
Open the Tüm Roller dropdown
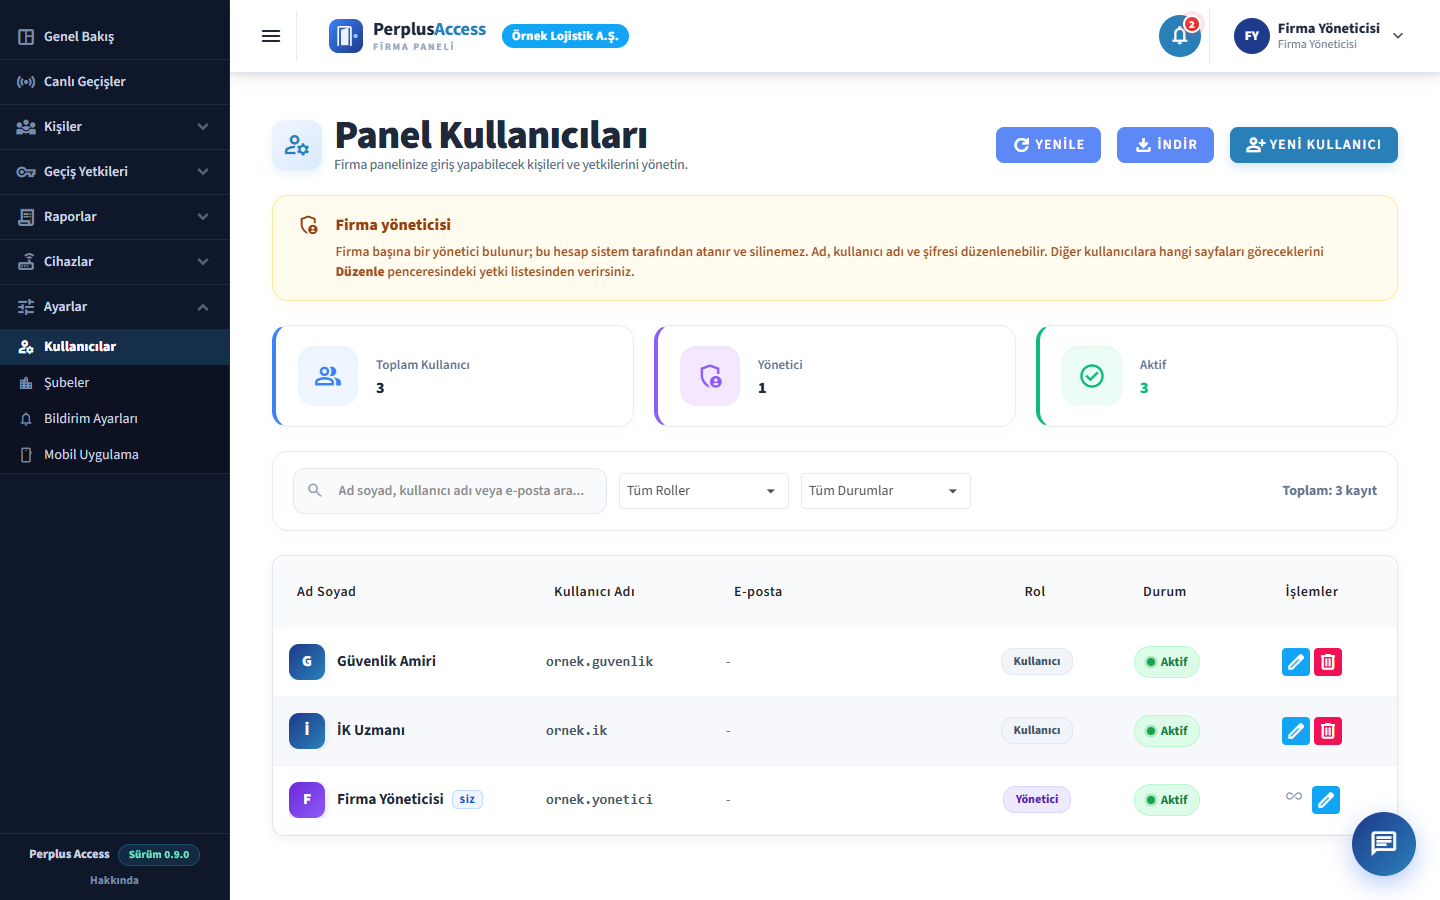click(x=704, y=491)
